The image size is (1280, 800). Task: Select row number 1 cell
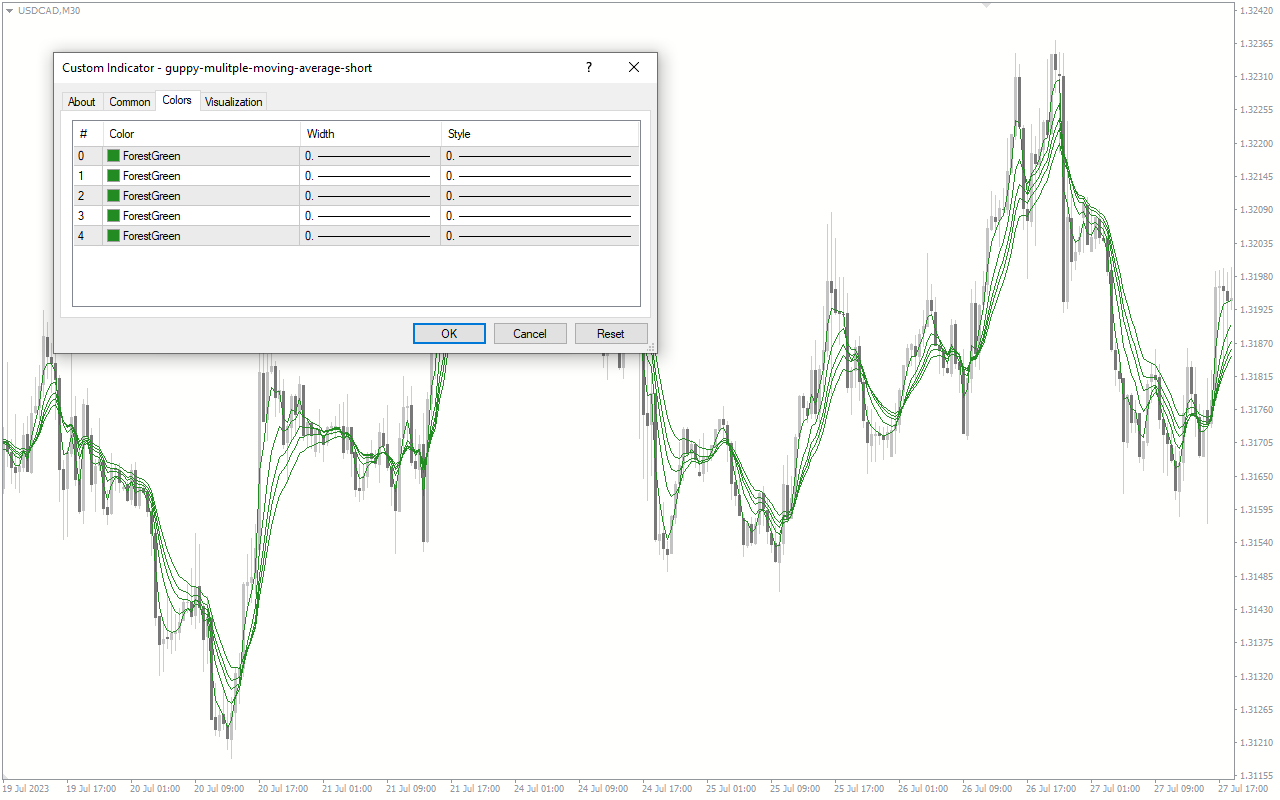[88, 176]
